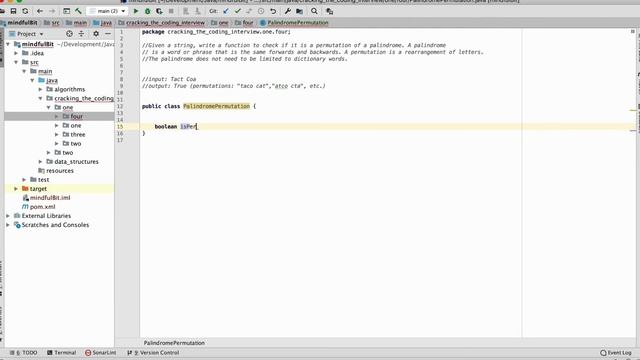This screenshot has width=640, height=360.
Task: Select the java source folder
Action: [x=52, y=80]
